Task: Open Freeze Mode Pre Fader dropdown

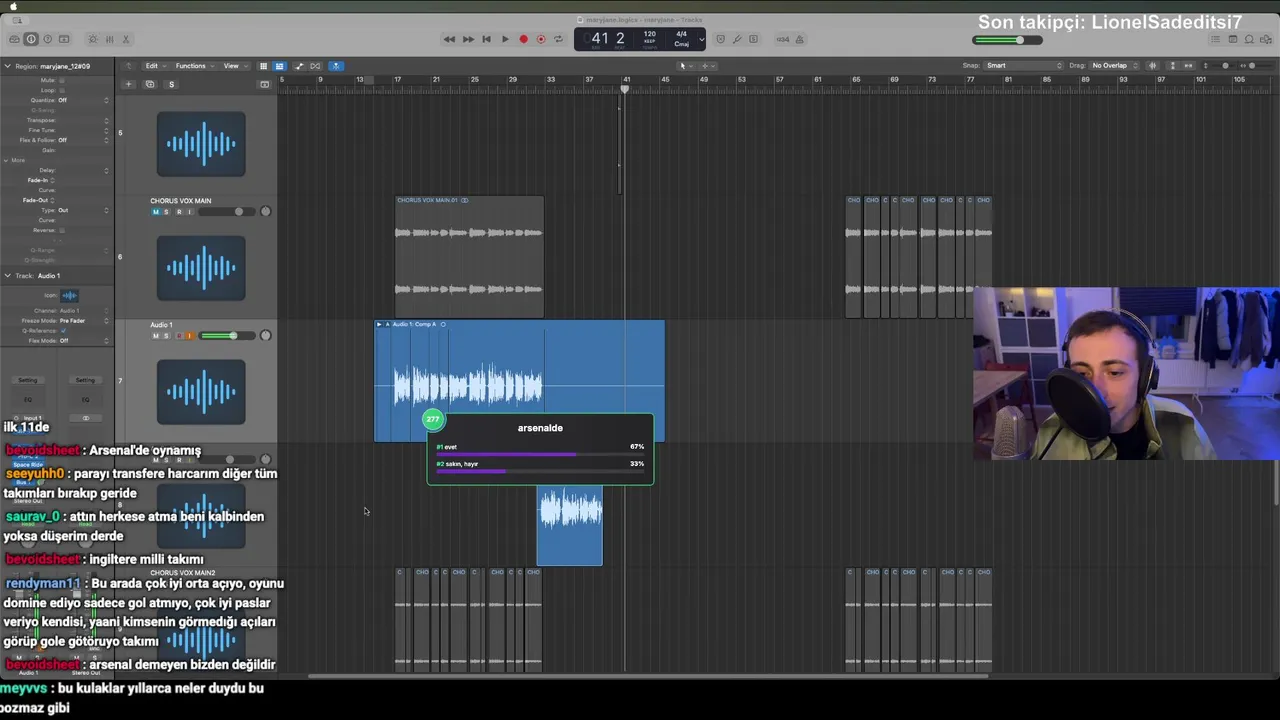Action: 83,320
